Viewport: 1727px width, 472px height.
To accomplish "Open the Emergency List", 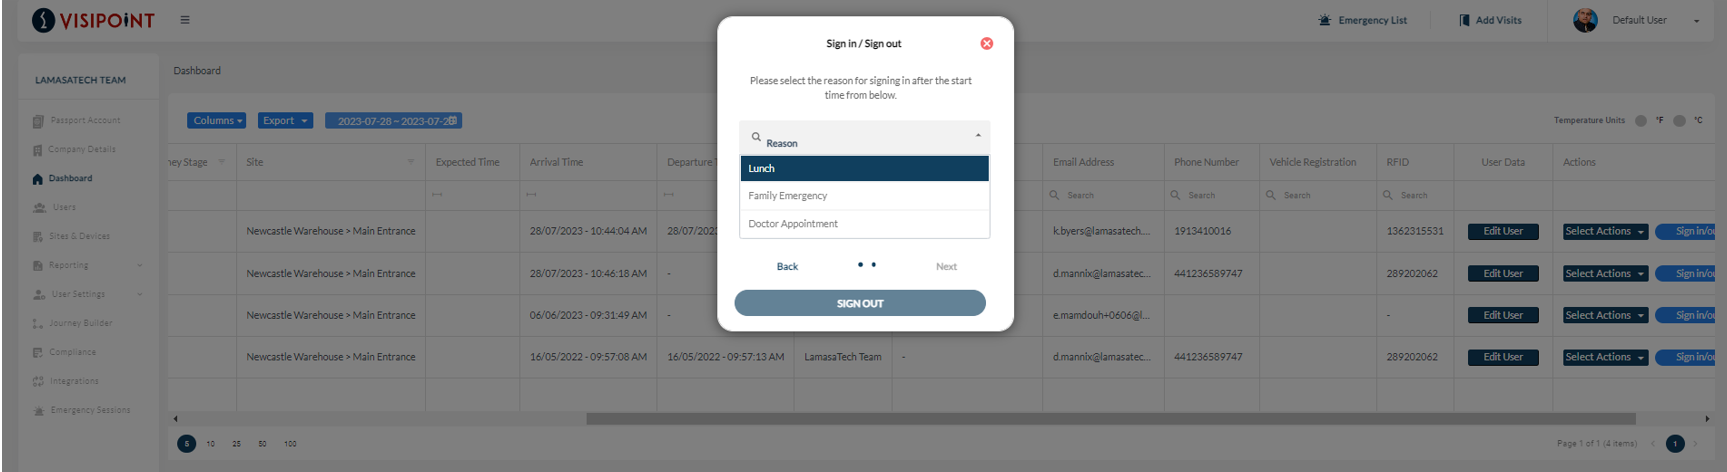I will 1362,20.
